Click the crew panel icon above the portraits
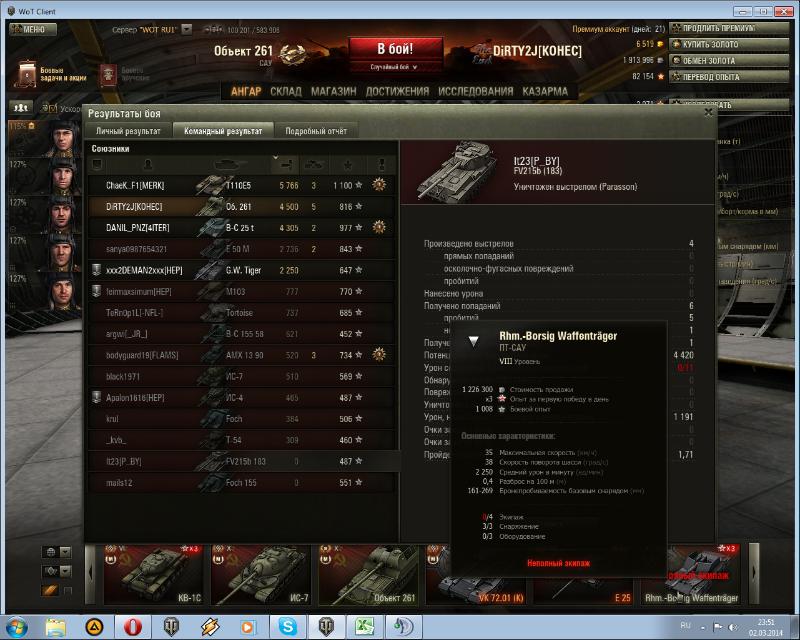This screenshot has width=800, height=640. point(21,107)
